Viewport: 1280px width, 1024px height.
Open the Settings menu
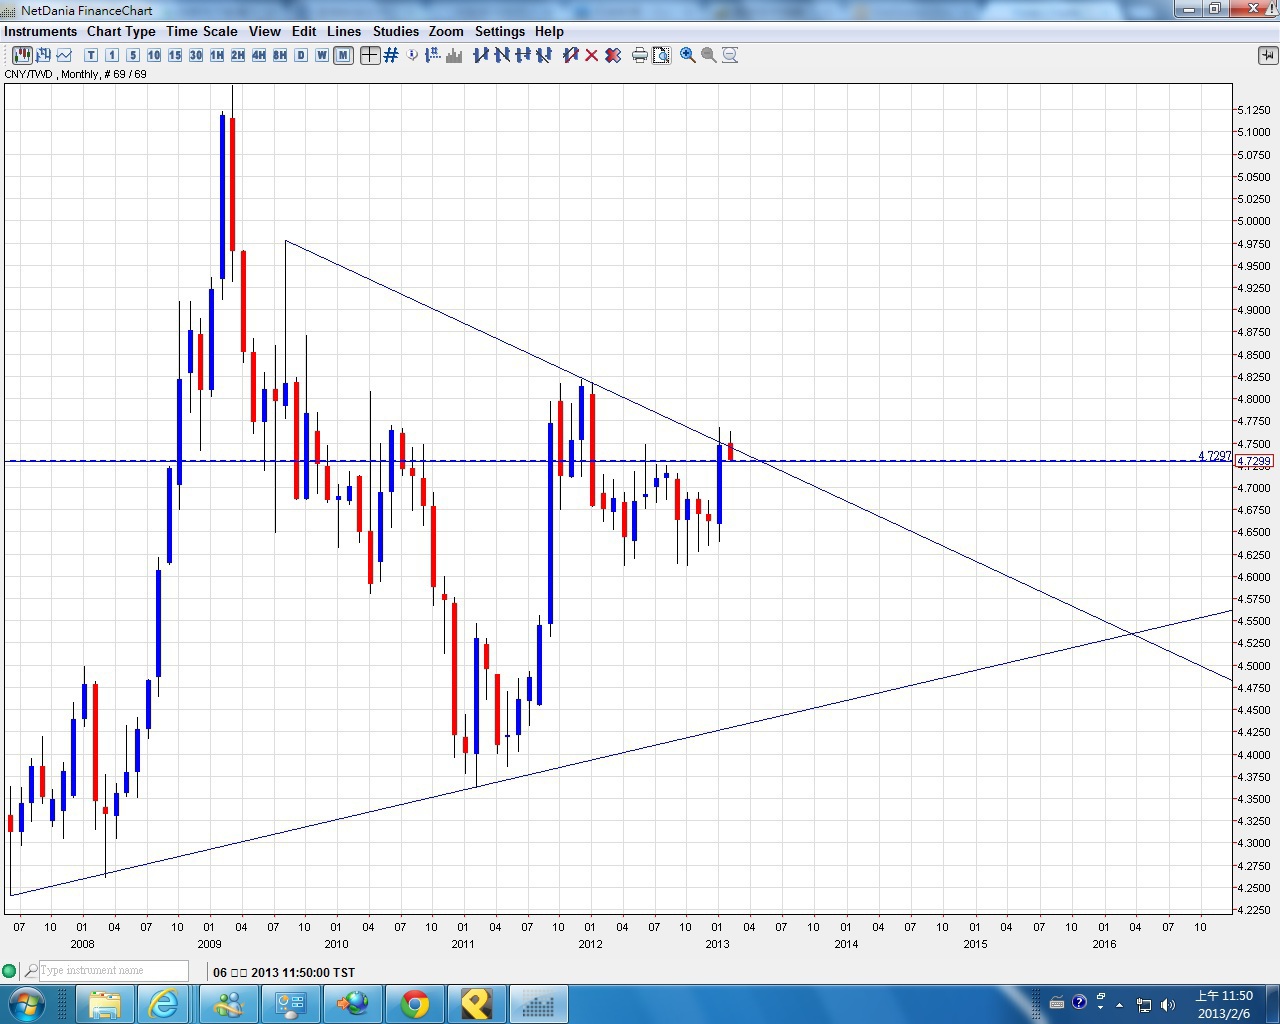tap(500, 31)
